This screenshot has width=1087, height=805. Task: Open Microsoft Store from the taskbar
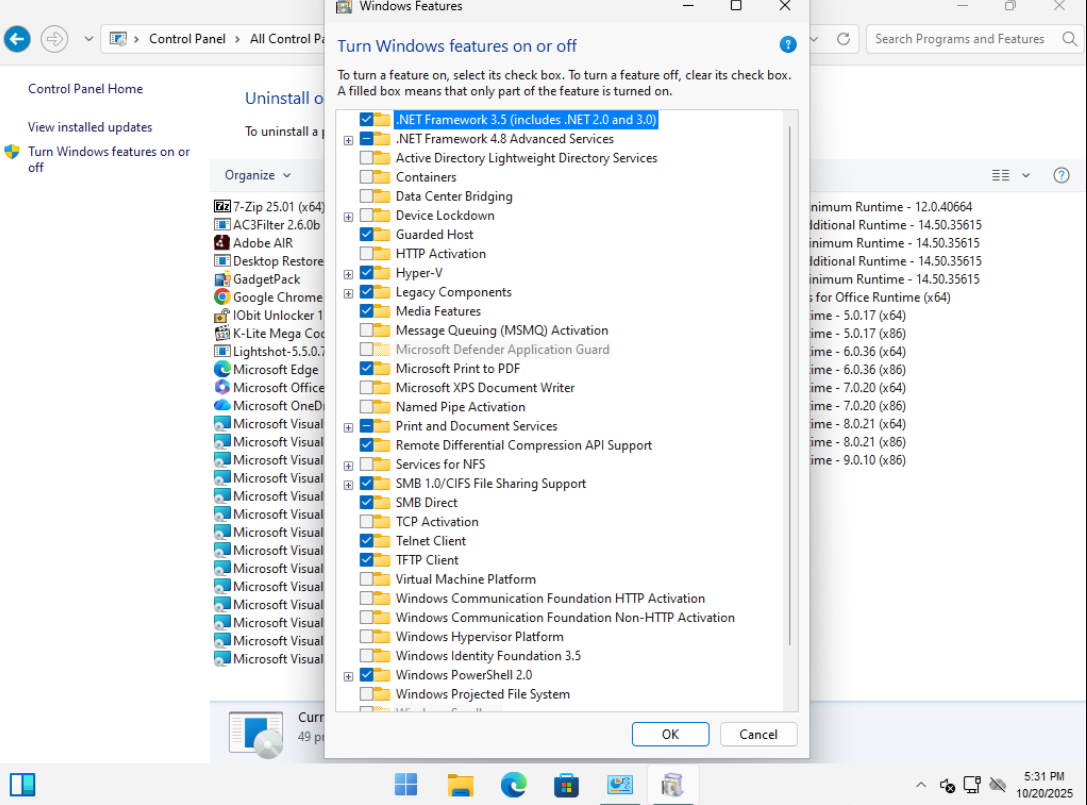point(566,785)
